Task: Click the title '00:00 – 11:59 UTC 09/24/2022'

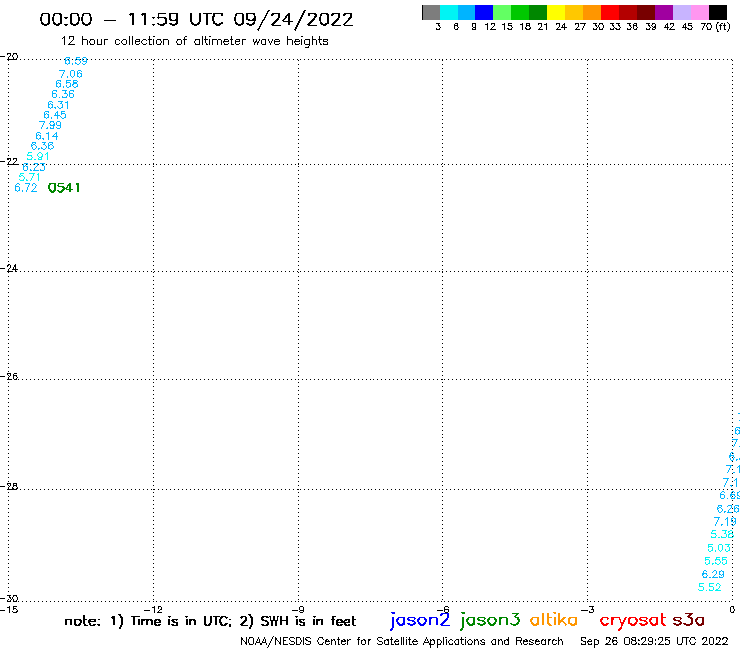Action: 196,20
